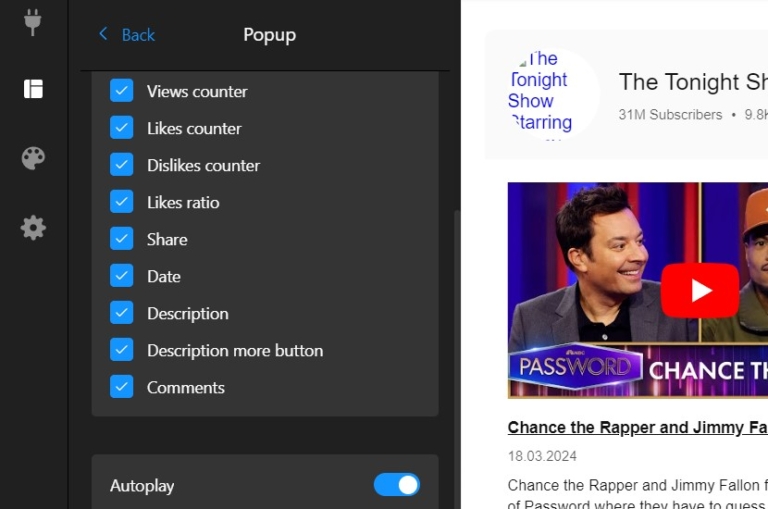Disable the Dislikes counter checkbox
The width and height of the screenshot is (768, 509).
(122, 165)
